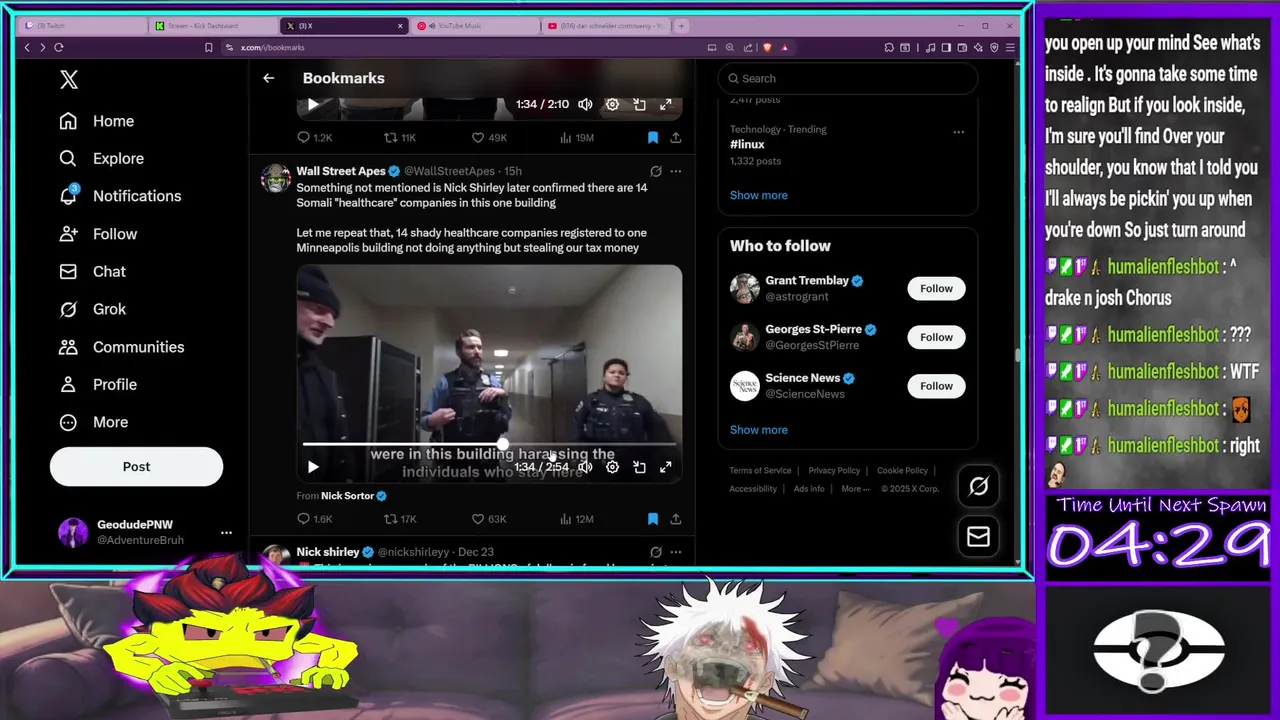Play the Wall Street Apes video
The height and width of the screenshot is (720, 1280).
(x=313, y=467)
